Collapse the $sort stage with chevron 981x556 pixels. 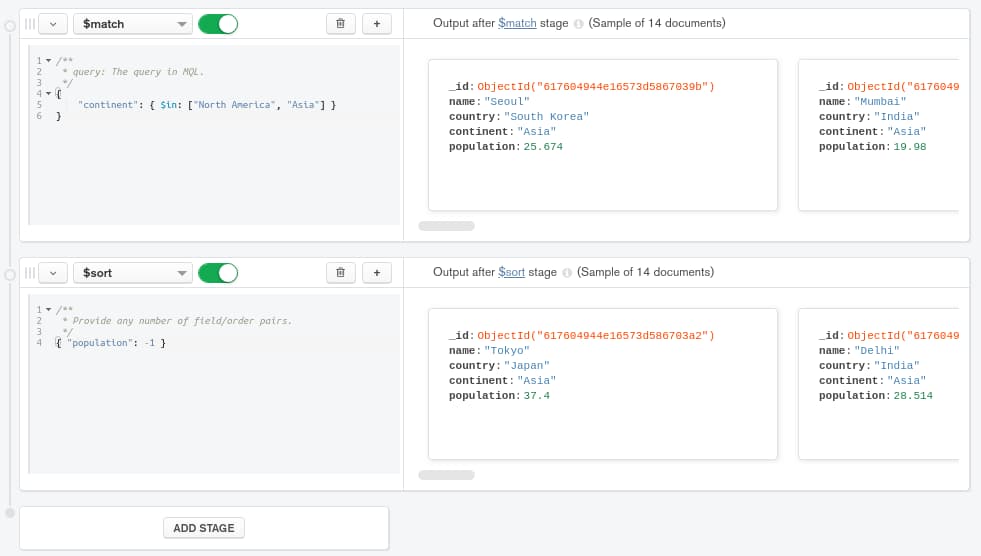tap(53, 273)
